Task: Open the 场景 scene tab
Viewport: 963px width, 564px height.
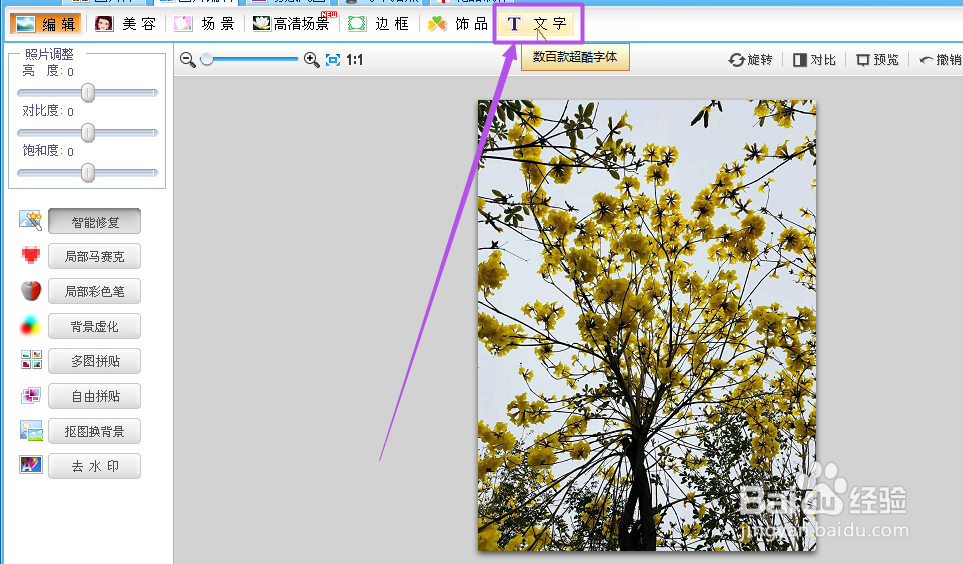Action: pos(205,24)
